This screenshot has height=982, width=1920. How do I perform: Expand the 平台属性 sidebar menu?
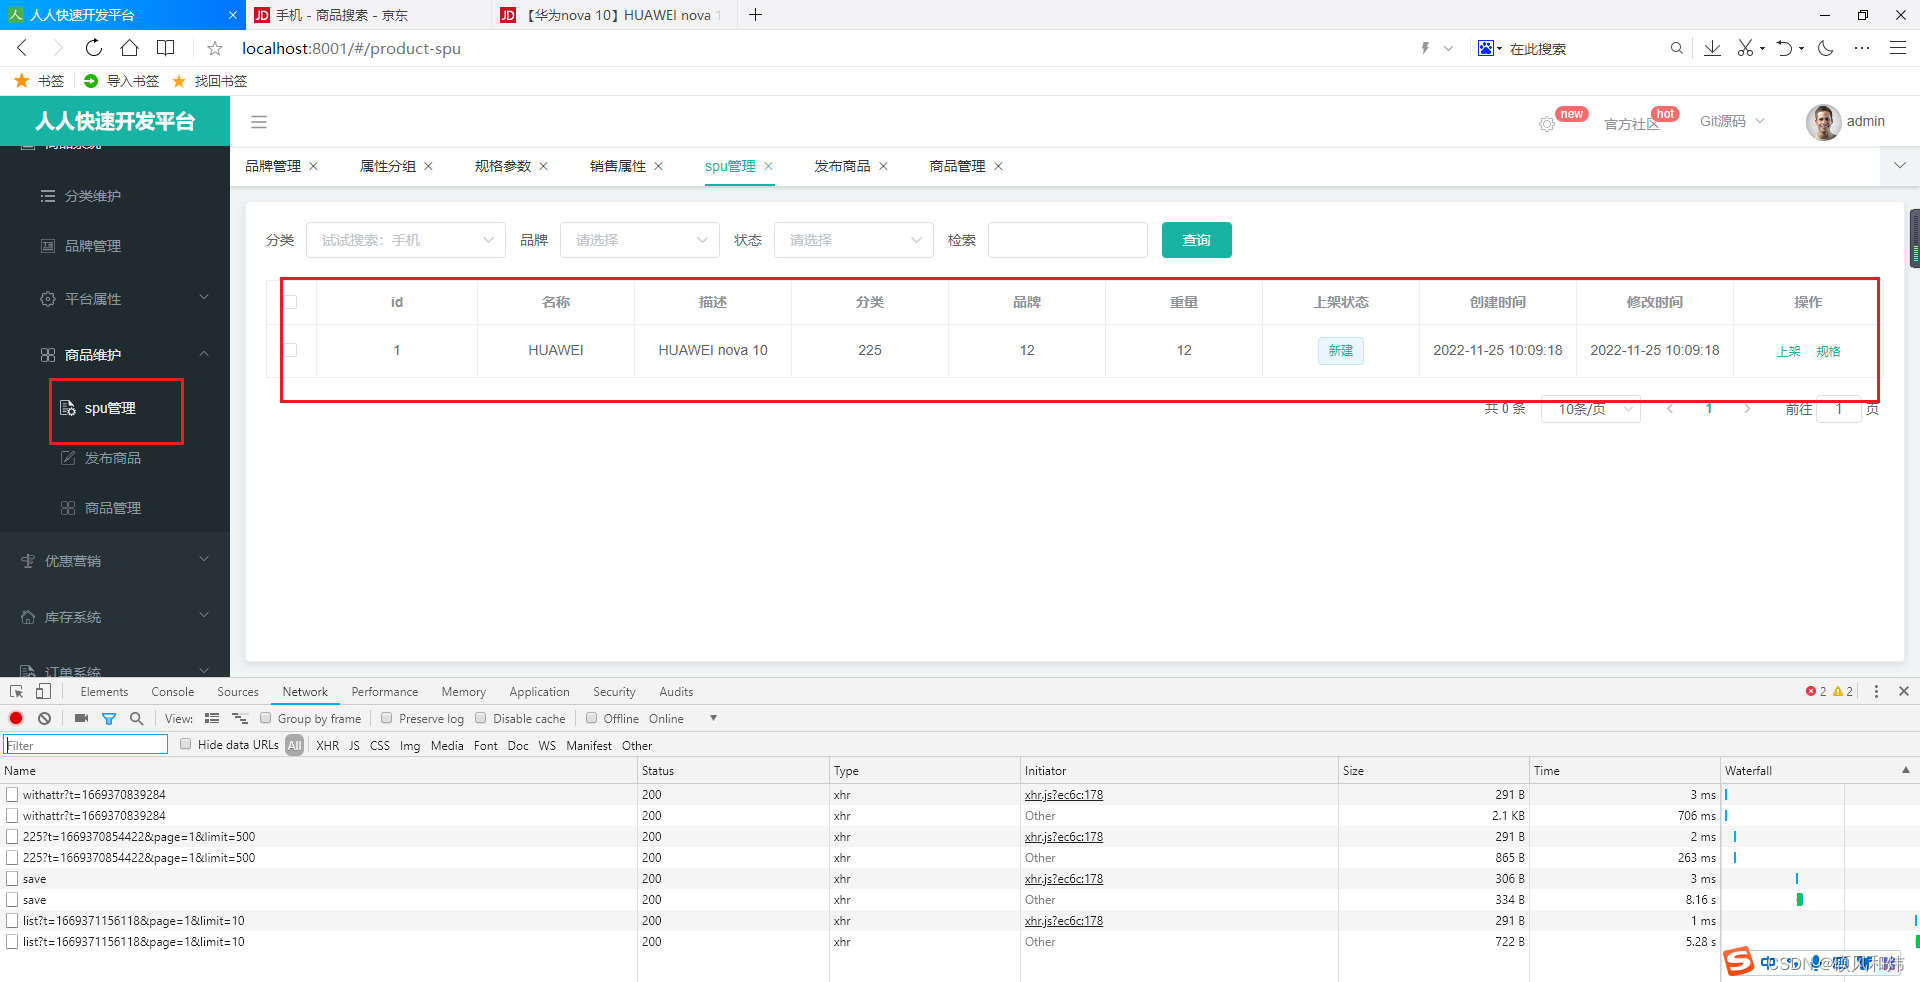pyautogui.click(x=115, y=299)
